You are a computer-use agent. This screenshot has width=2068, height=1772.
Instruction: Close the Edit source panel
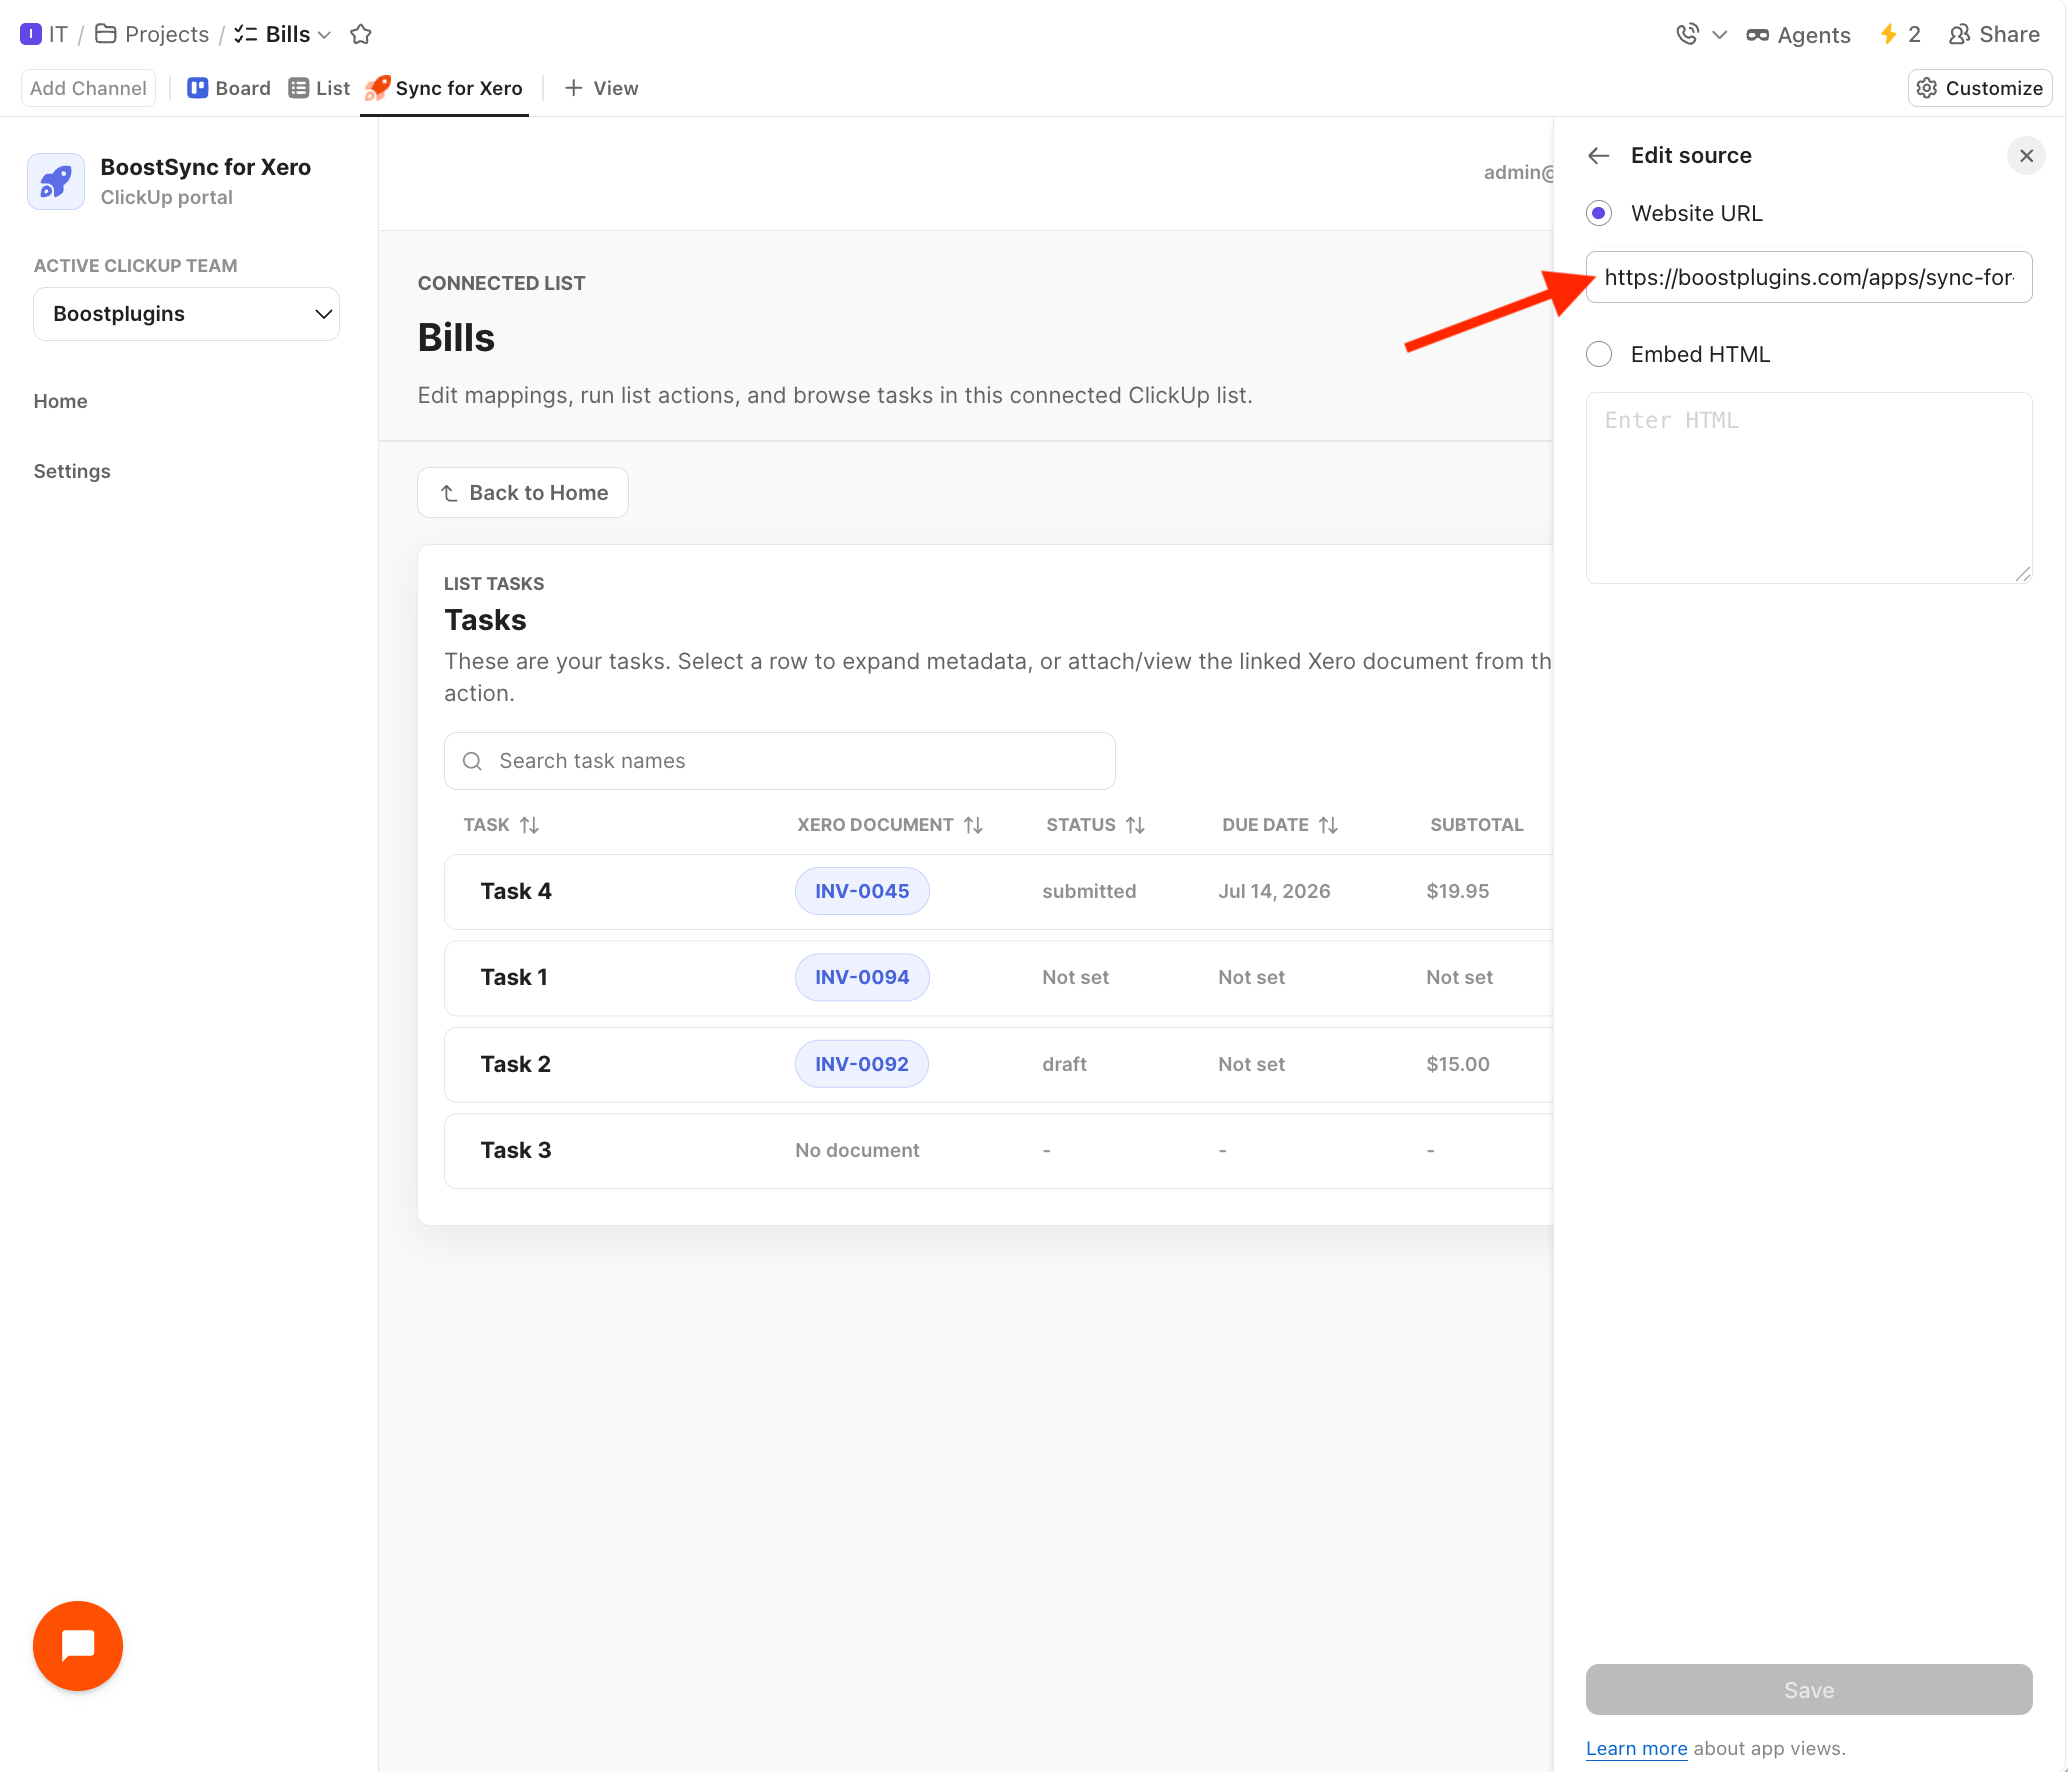[2026, 155]
